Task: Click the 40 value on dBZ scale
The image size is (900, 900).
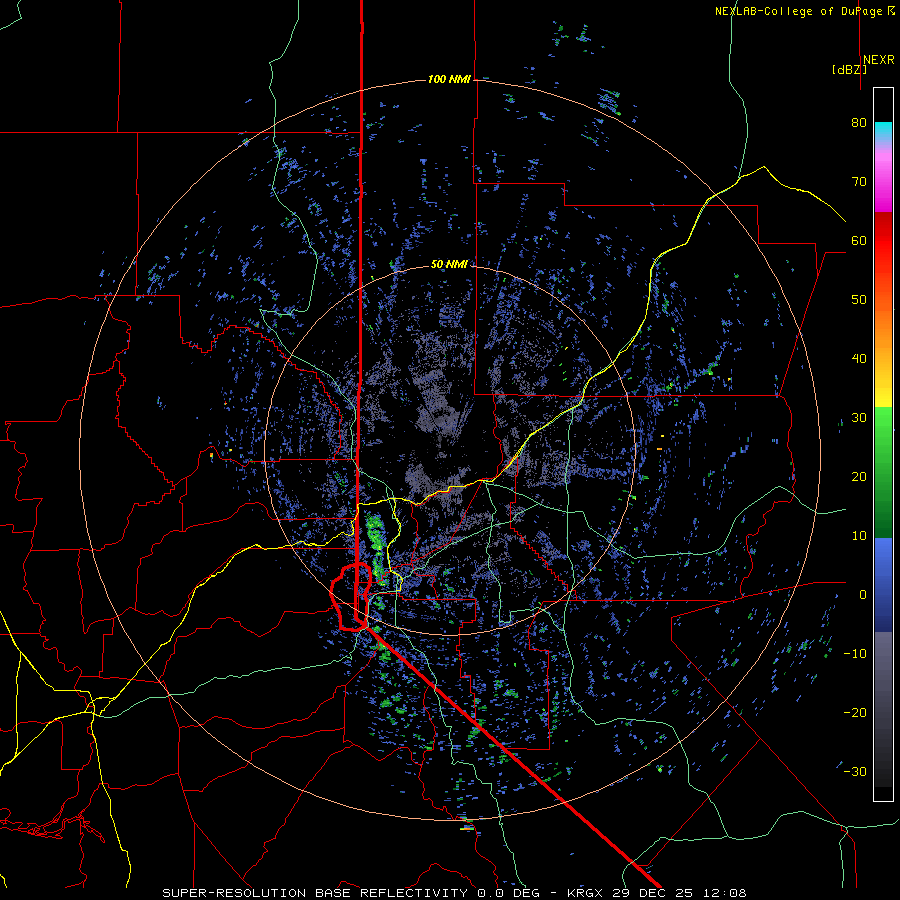Action: coord(859,359)
